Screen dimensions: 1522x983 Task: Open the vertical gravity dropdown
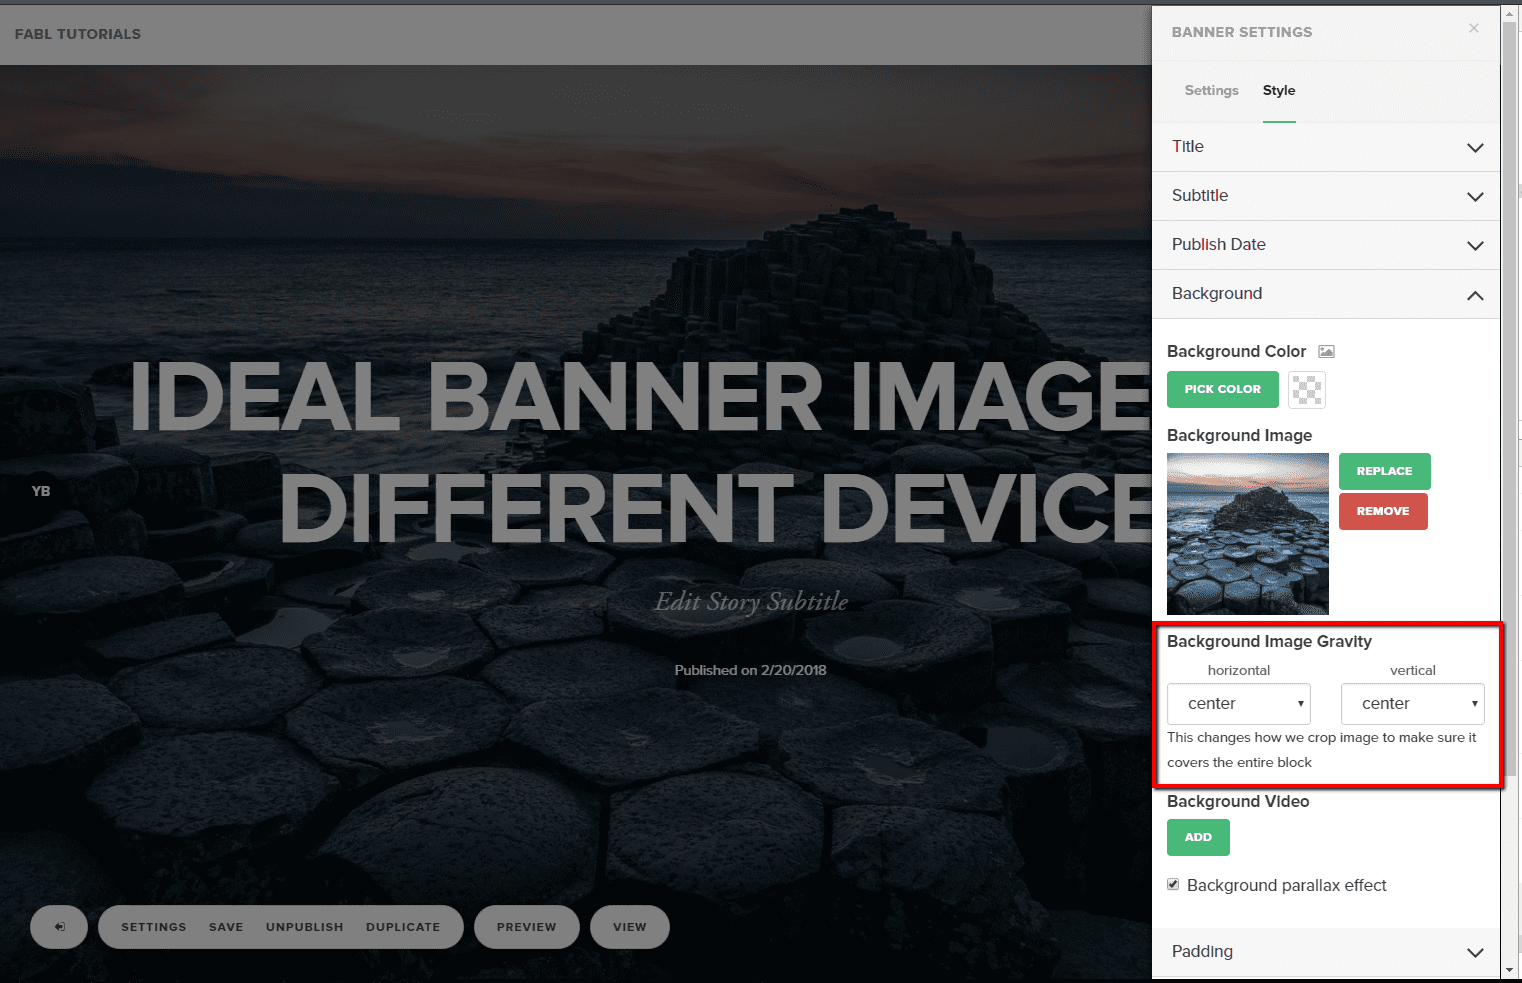tap(1412, 704)
